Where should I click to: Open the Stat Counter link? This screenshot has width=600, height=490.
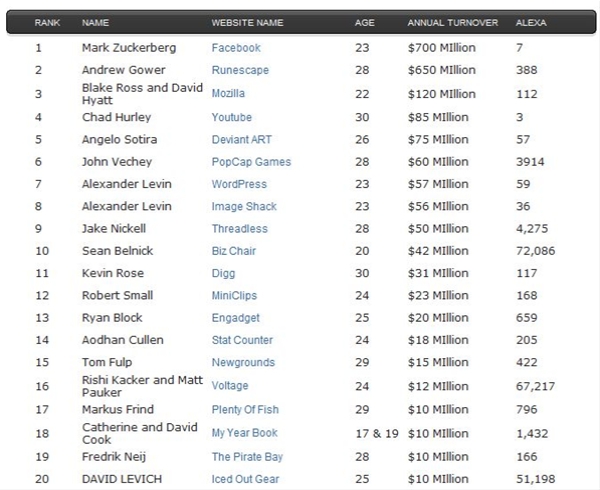242,340
